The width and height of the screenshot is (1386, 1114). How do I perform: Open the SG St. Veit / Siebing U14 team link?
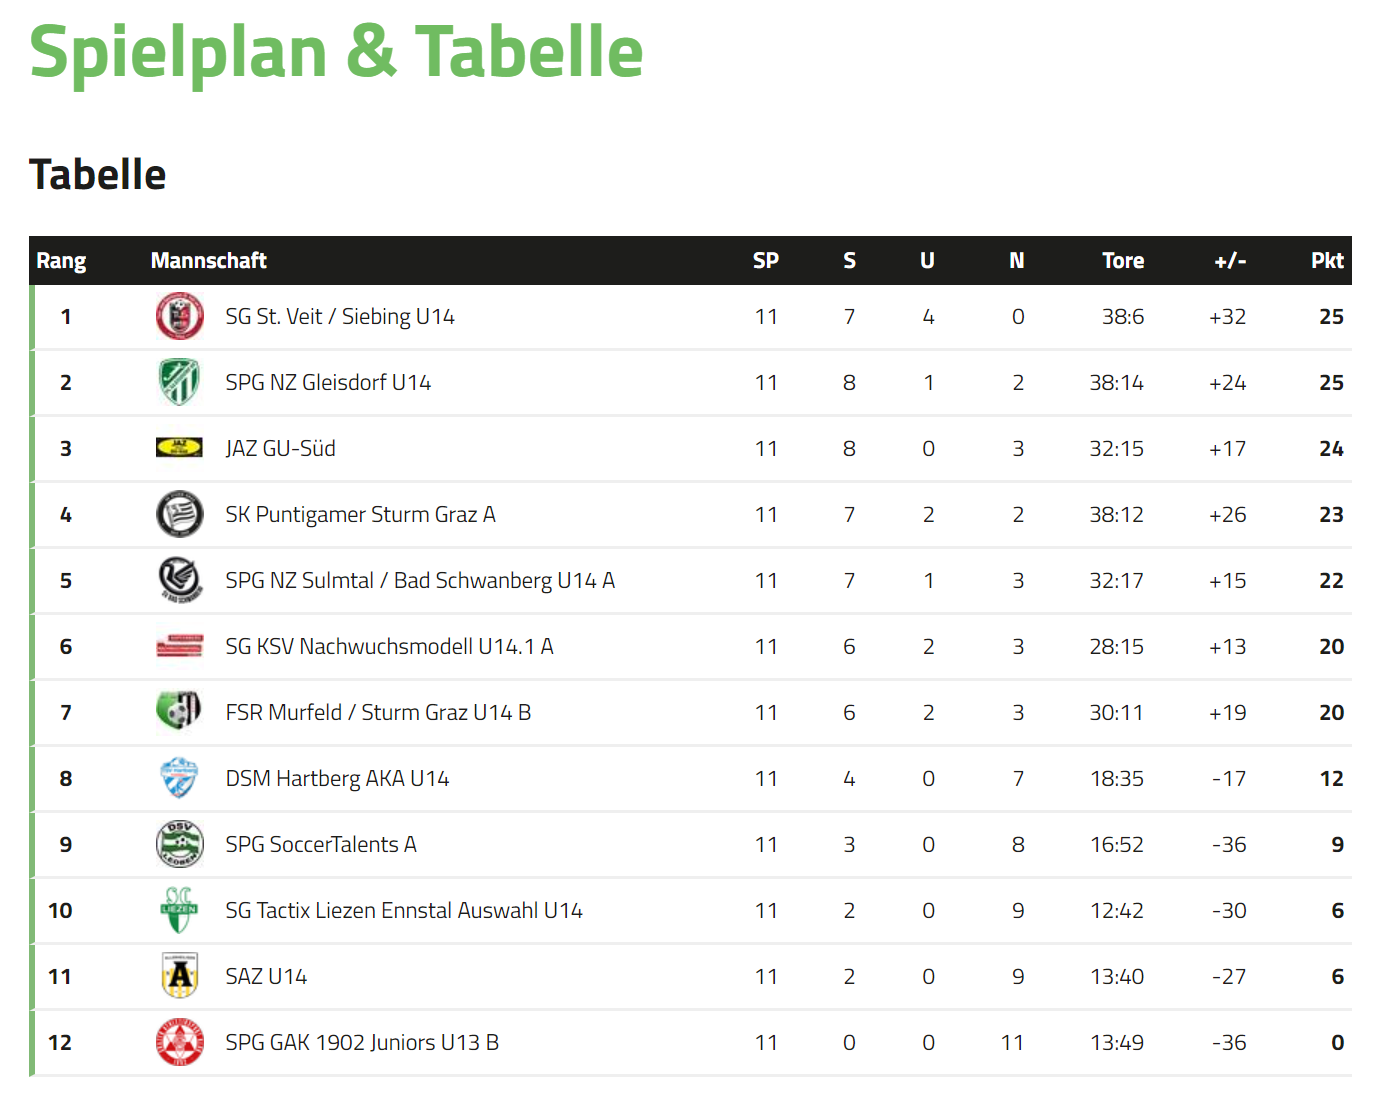[x=340, y=317]
